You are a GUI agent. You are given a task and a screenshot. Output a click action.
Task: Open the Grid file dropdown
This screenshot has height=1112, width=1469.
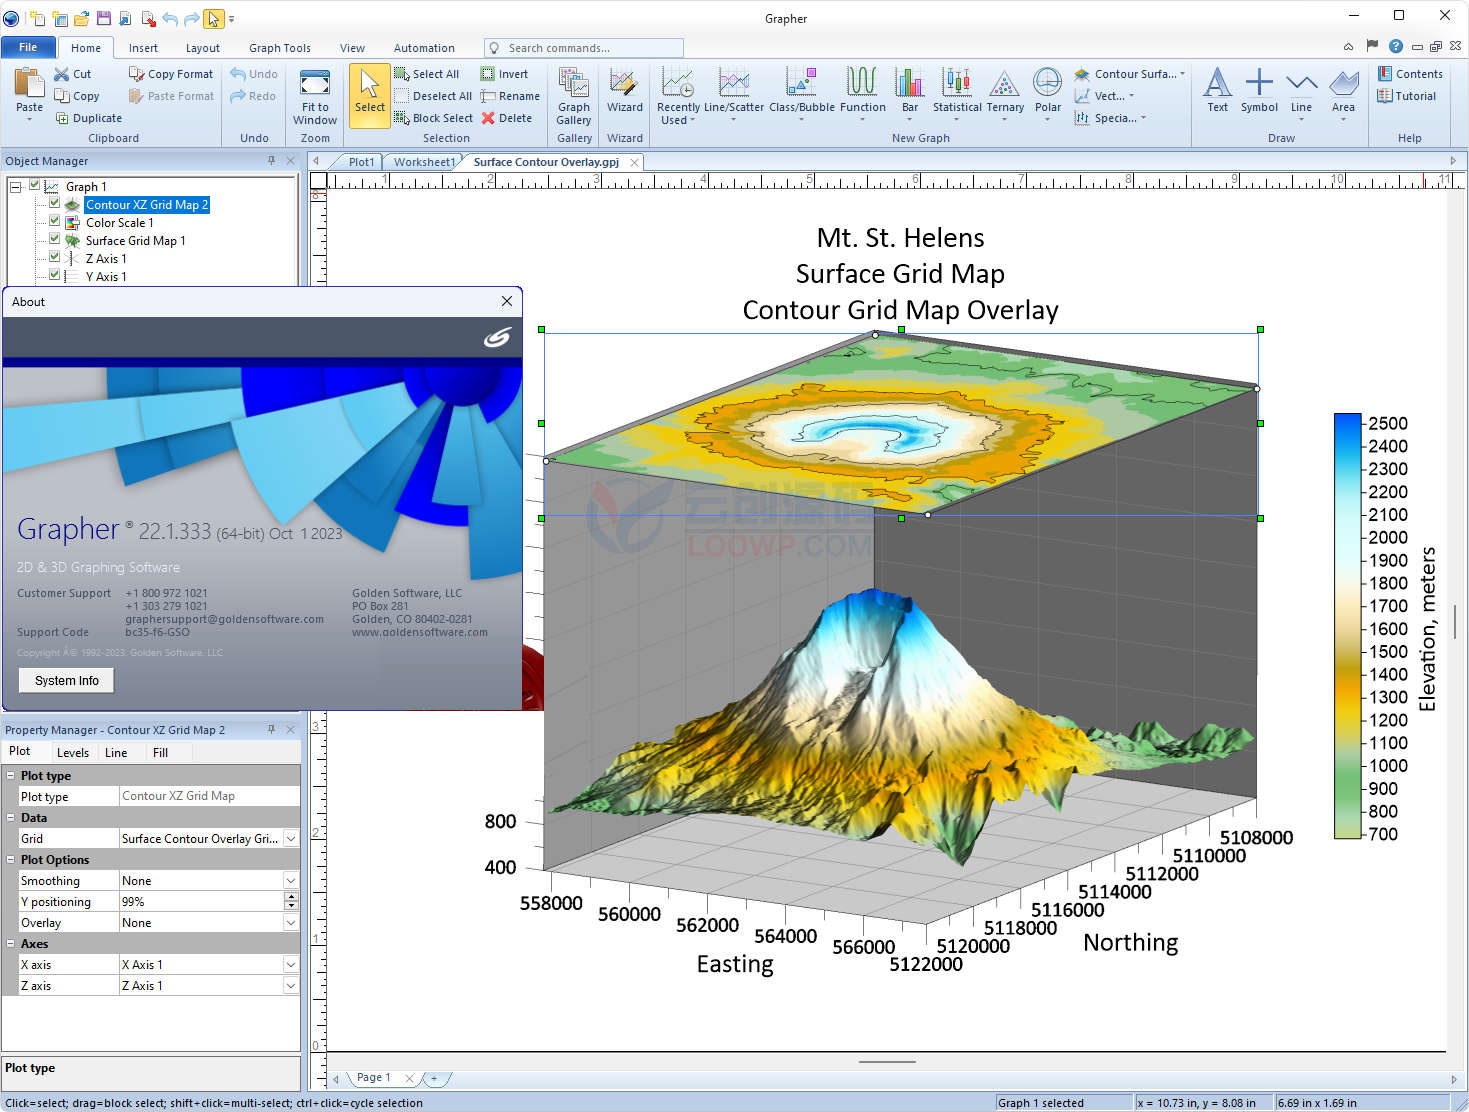(291, 839)
